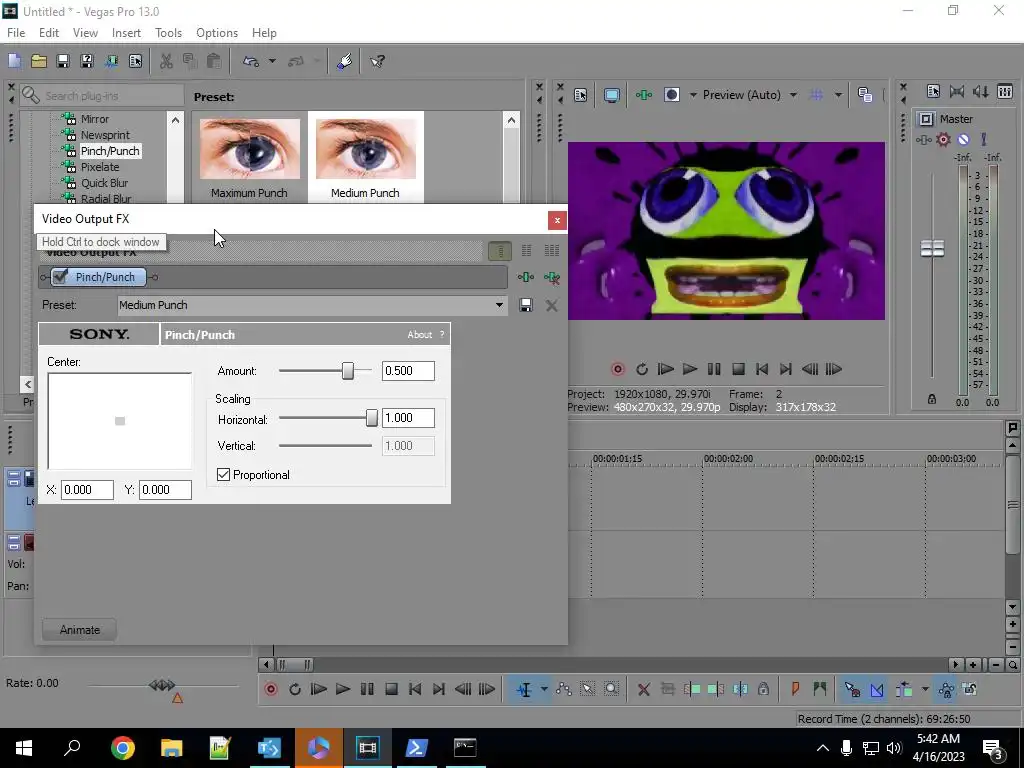
Task: Click the Amount value field 0.500
Action: 408,371
